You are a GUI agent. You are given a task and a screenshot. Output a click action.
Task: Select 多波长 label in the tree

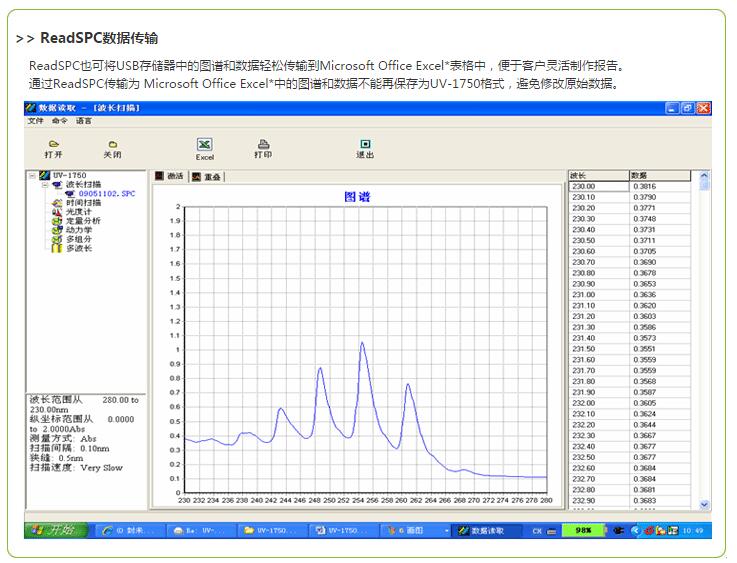click(x=79, y=248)
